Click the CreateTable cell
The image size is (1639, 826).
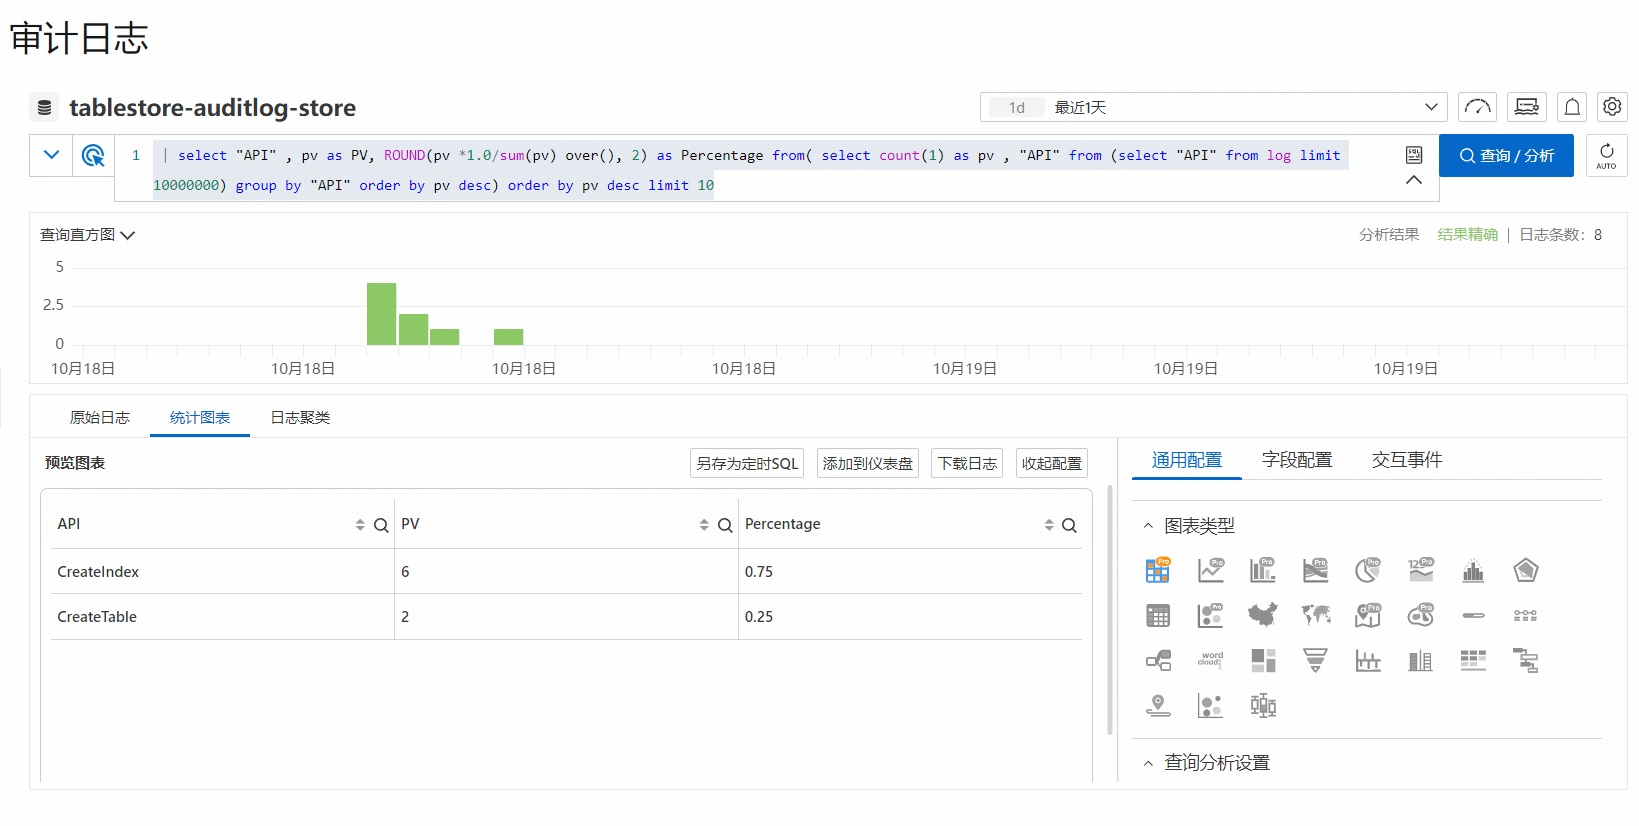[x=223, y=617]
